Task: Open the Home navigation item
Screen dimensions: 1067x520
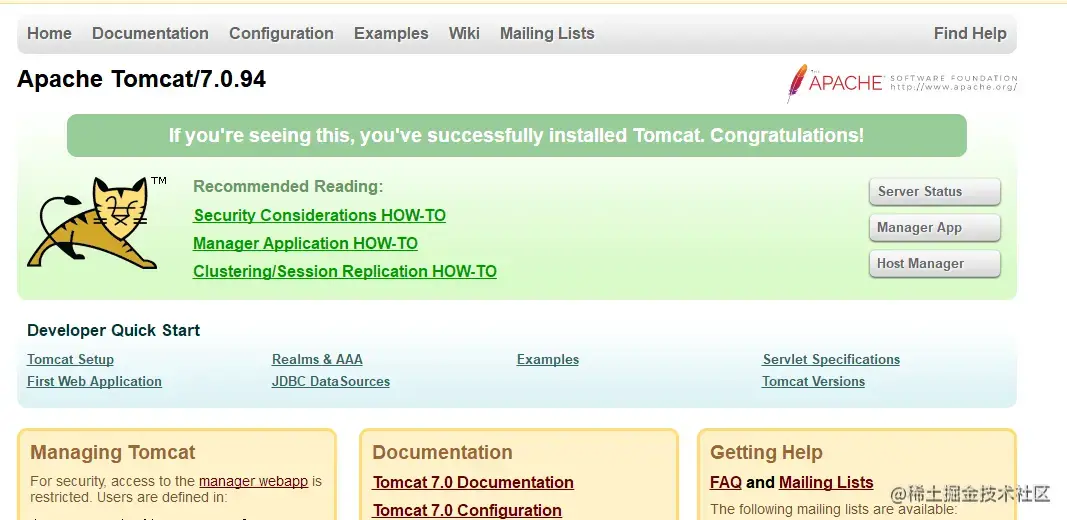Action: tap(49, 33)
